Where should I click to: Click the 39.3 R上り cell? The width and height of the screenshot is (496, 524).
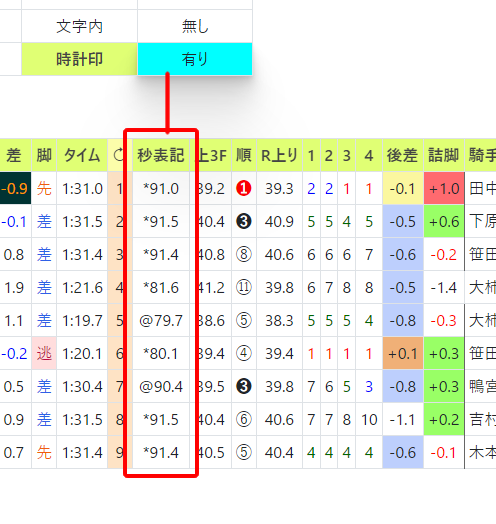[x=279, y=189]
